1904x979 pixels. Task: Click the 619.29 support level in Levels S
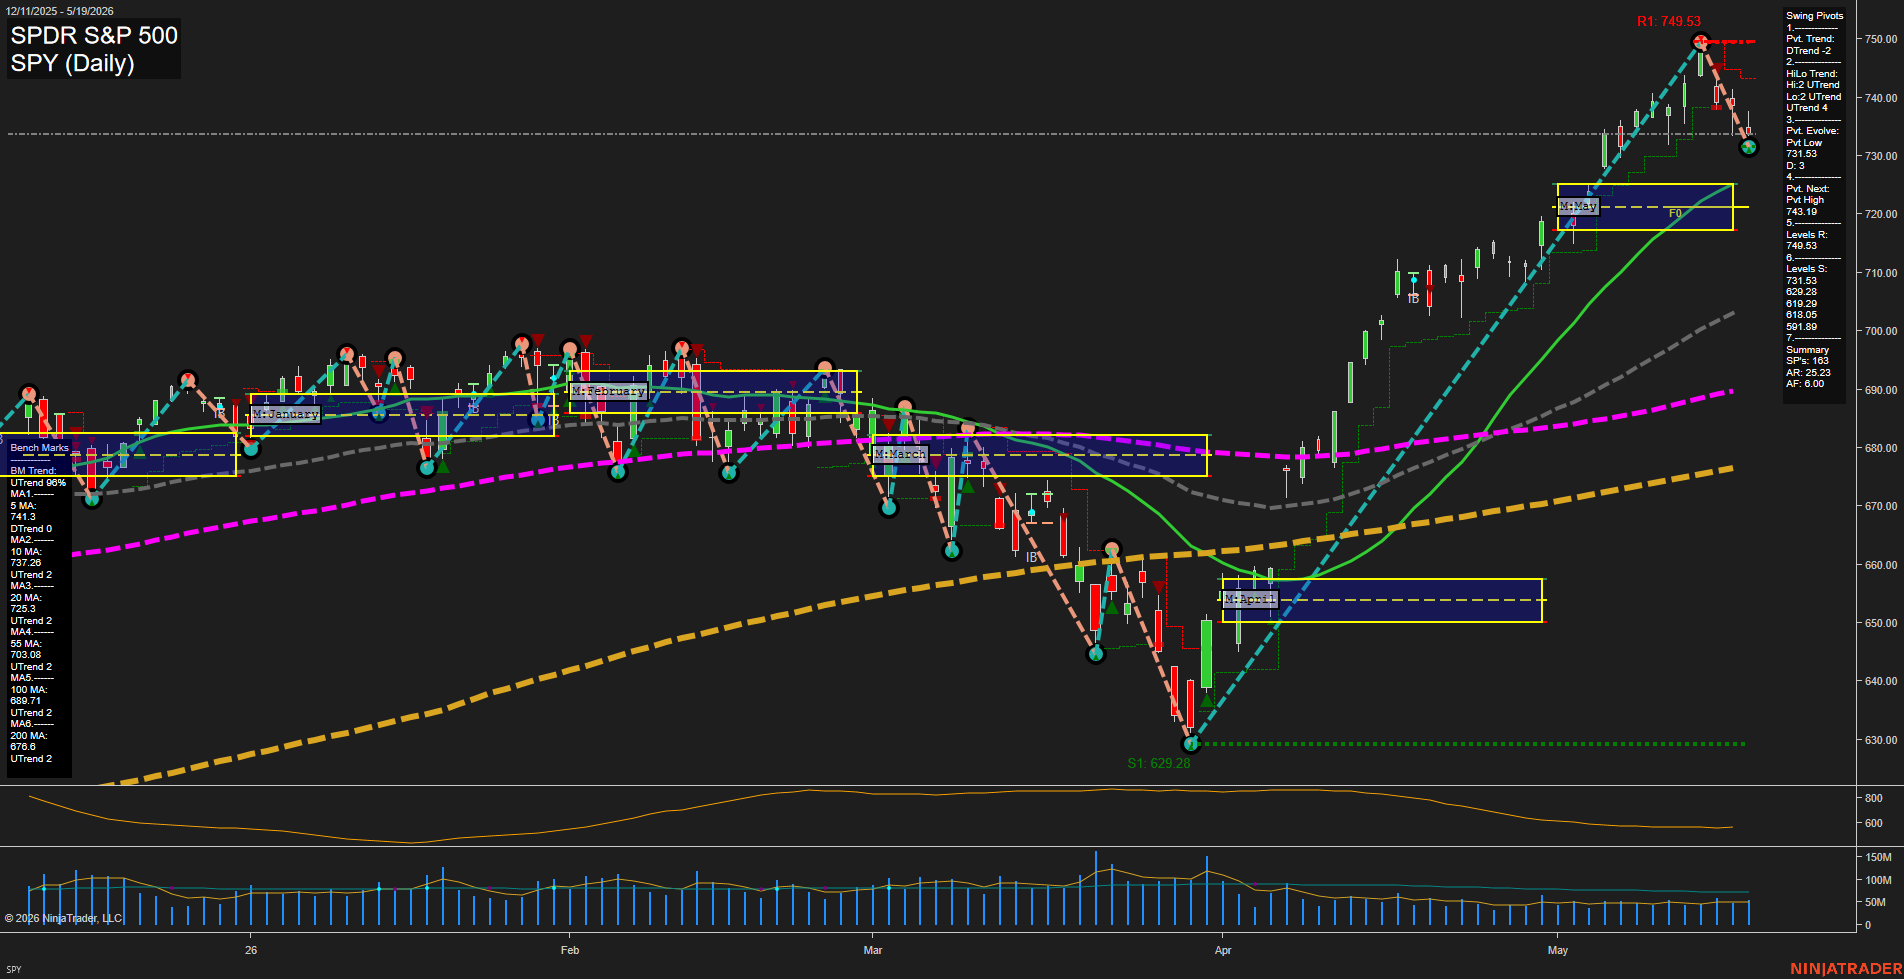[1802, 304]
